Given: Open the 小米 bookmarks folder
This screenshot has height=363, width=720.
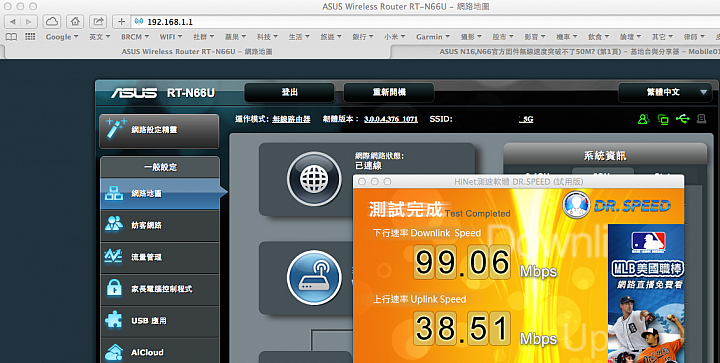Looking at the screenshot, I should click(395, 37).
